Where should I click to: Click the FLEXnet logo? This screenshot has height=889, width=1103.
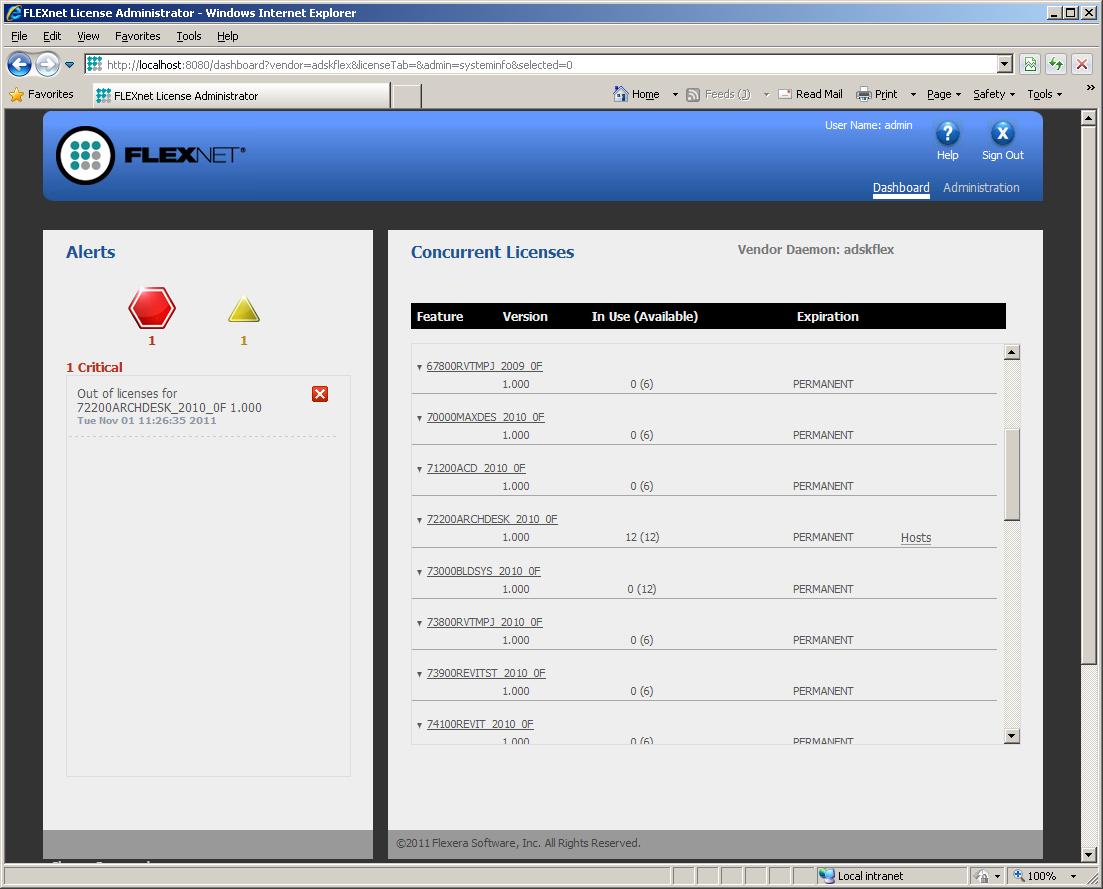pos(151,155)
